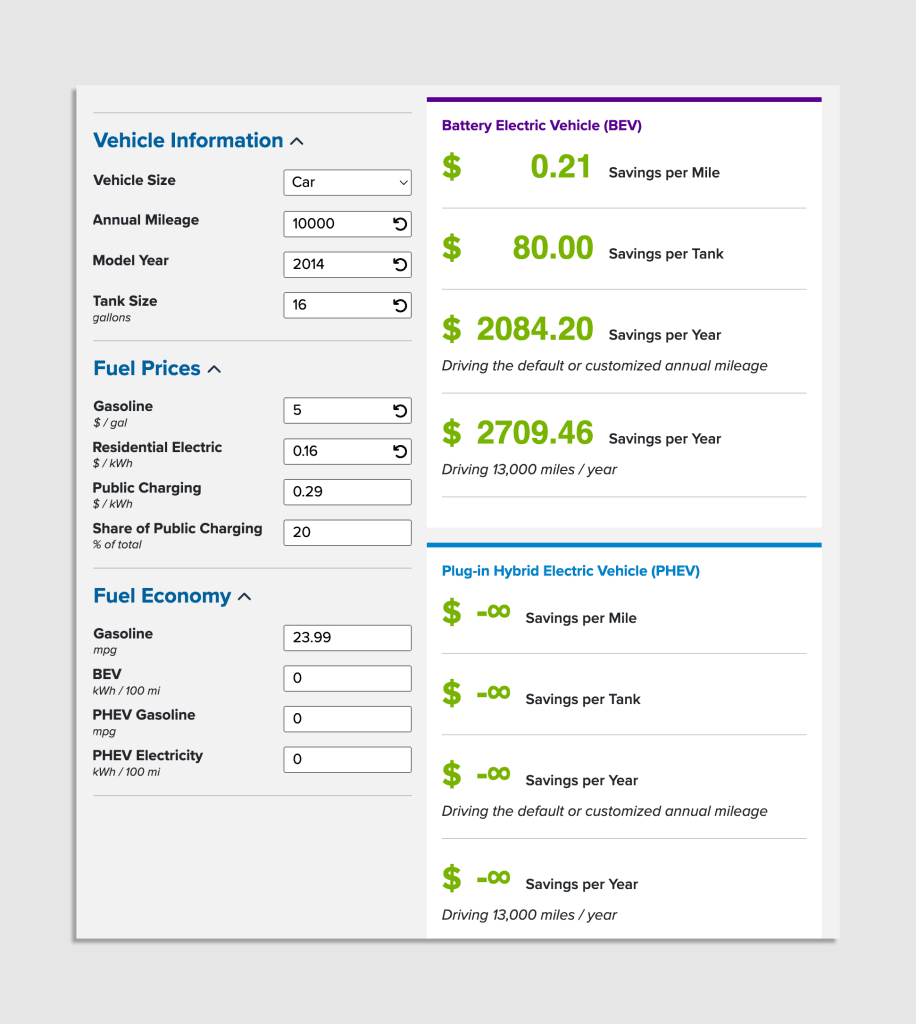The width and height of the screenshot is (916, 1024).
Task: Click the dollar icon beside PHEV Savings per Tank
Action: 451,694
